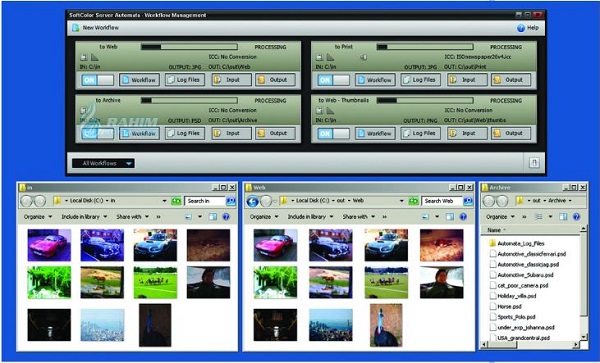The width and height of the screenshot is (600, 363).
Task: Click the progress bar of 'to Web' workflow
Action: (189, 47)
